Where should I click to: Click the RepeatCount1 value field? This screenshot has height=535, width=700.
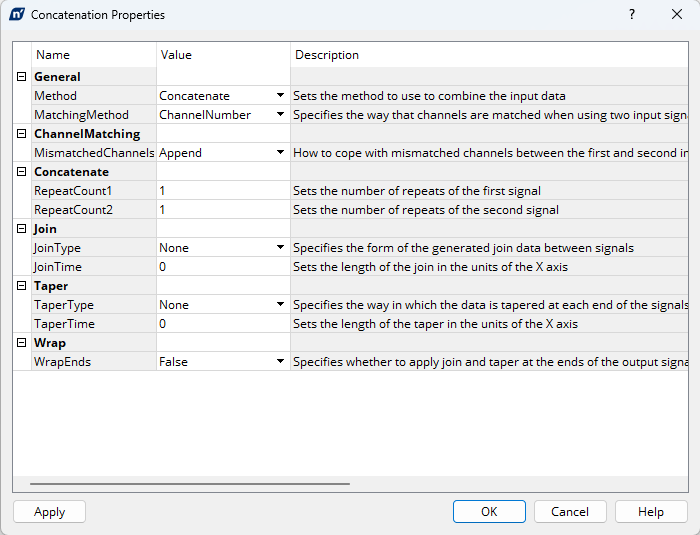pyautogui.click(x=222, y=191)
